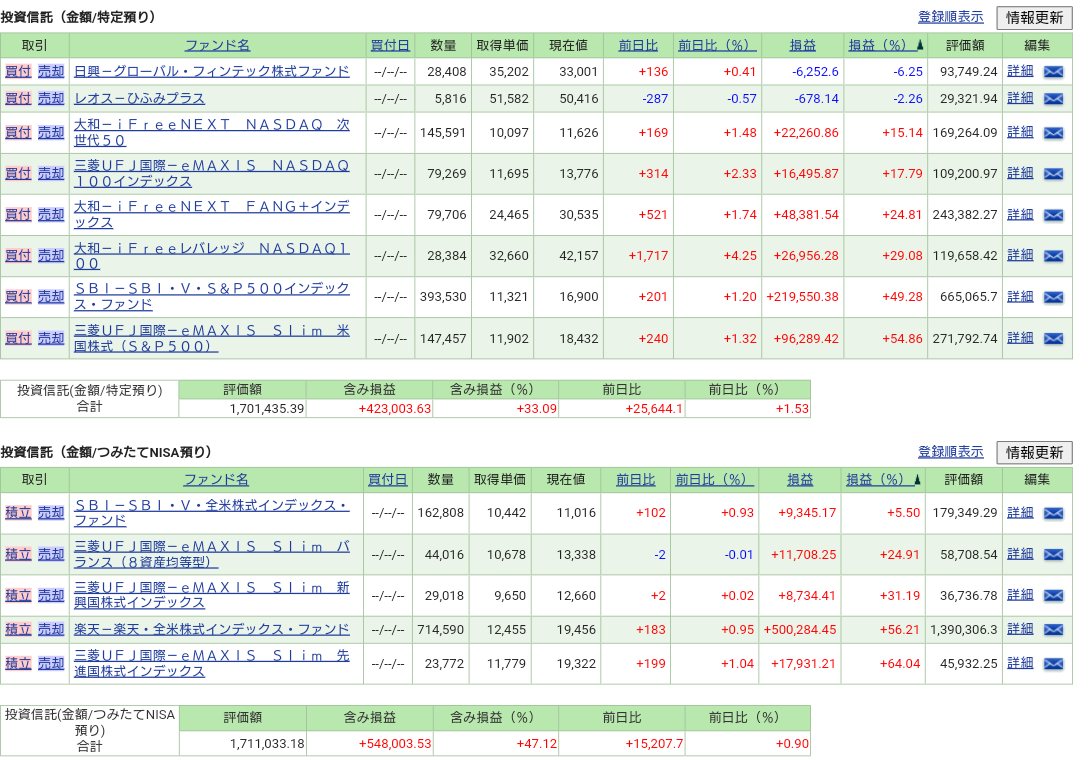Screen dimensions: 1080x772
Task: Open 日興グローバル・フィンテック株式ファンド fund link
Action: (212, 72)
